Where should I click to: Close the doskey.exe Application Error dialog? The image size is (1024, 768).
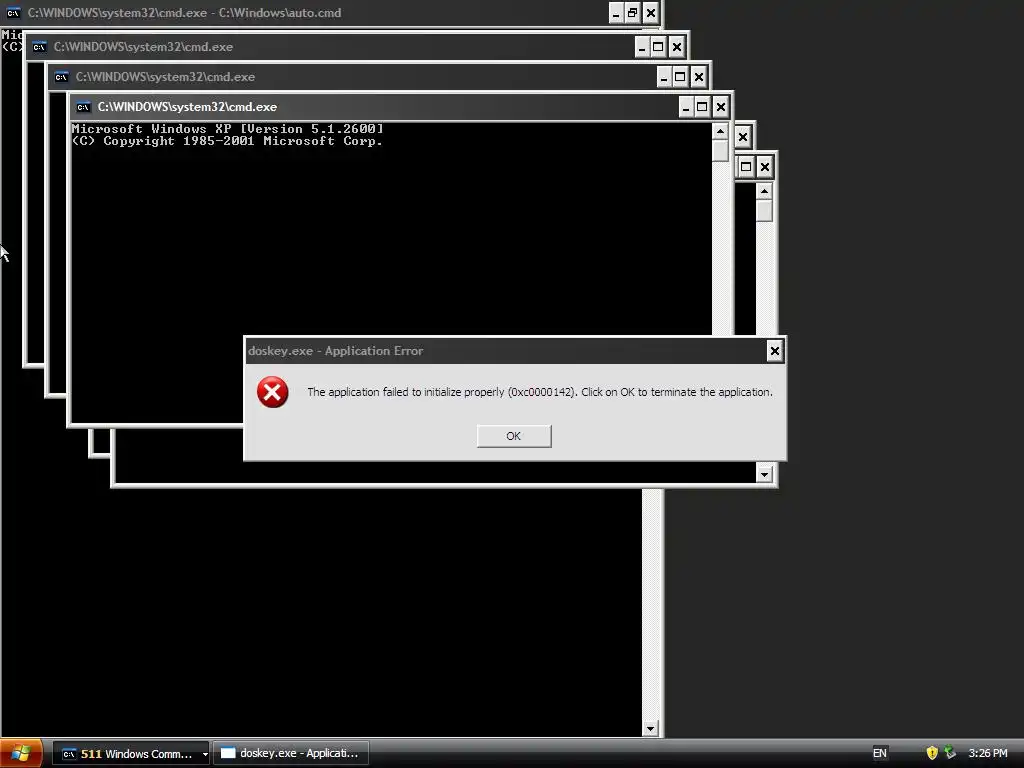pos(775,351)
